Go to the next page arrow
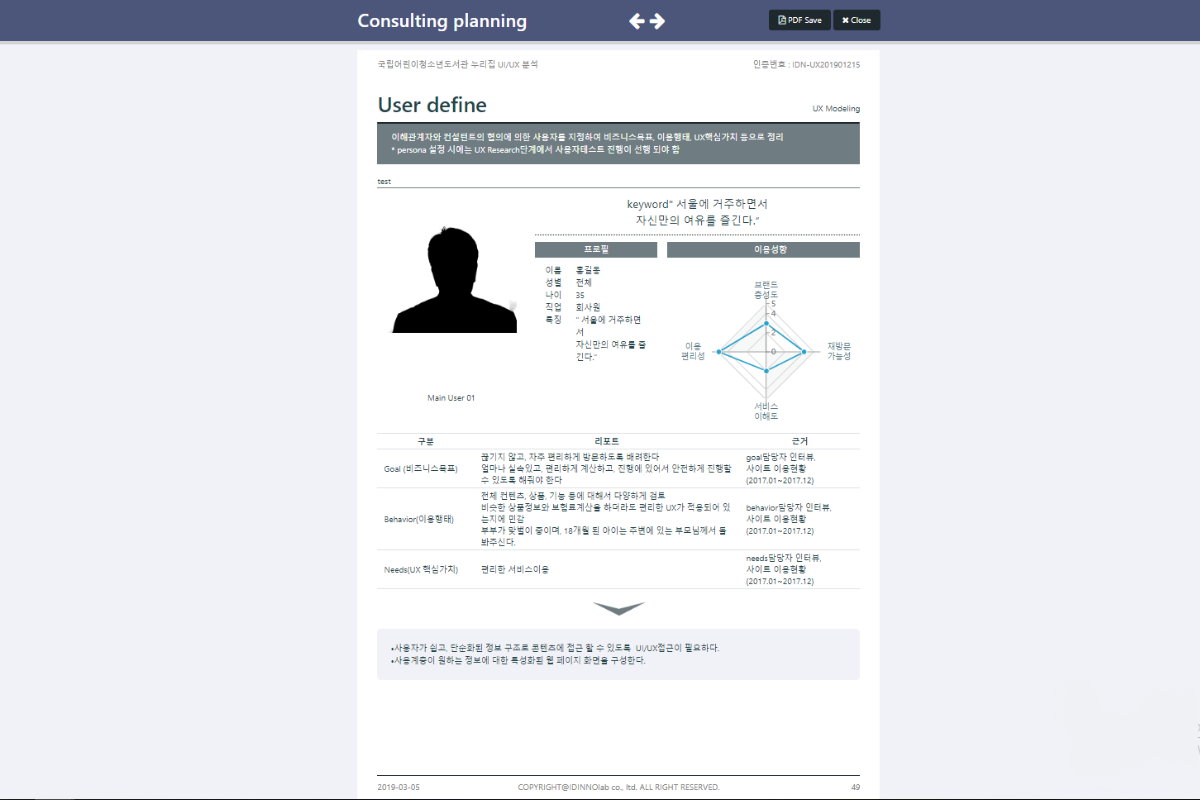1200x800 pixels. 657,21
